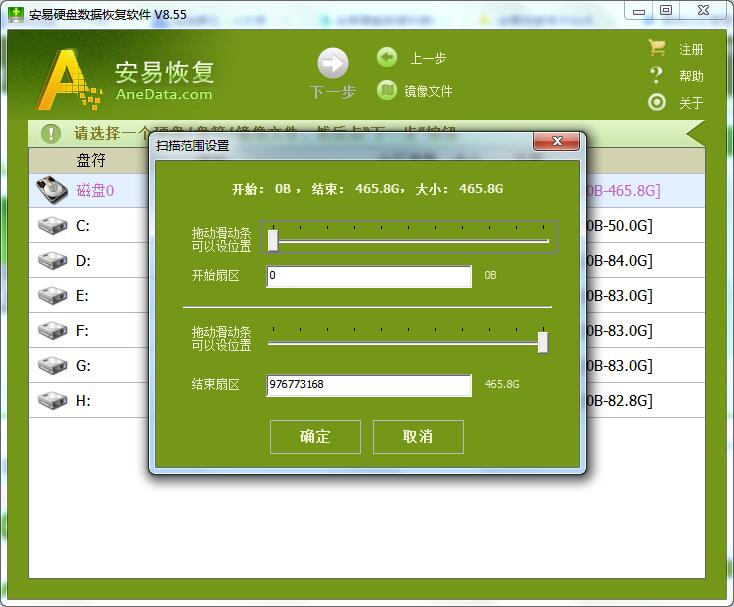Confirm scan range with 确定 button
Image resolution: width=734 pixels, height=607 pixels.
click(315, 437)
